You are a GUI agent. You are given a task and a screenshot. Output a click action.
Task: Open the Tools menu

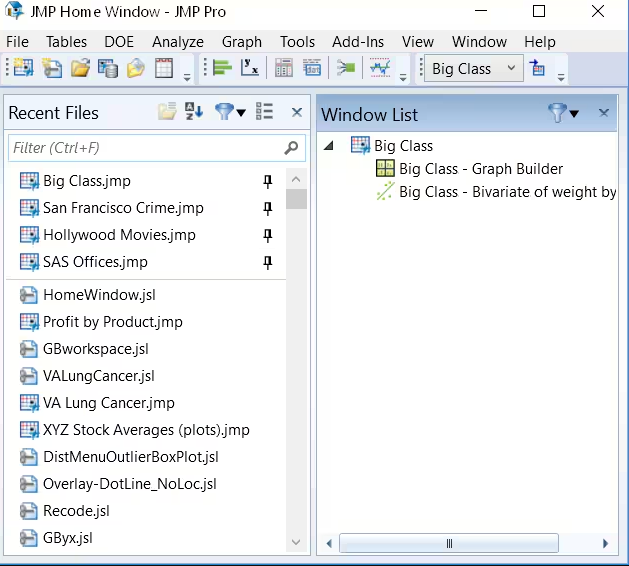(297, 42)
